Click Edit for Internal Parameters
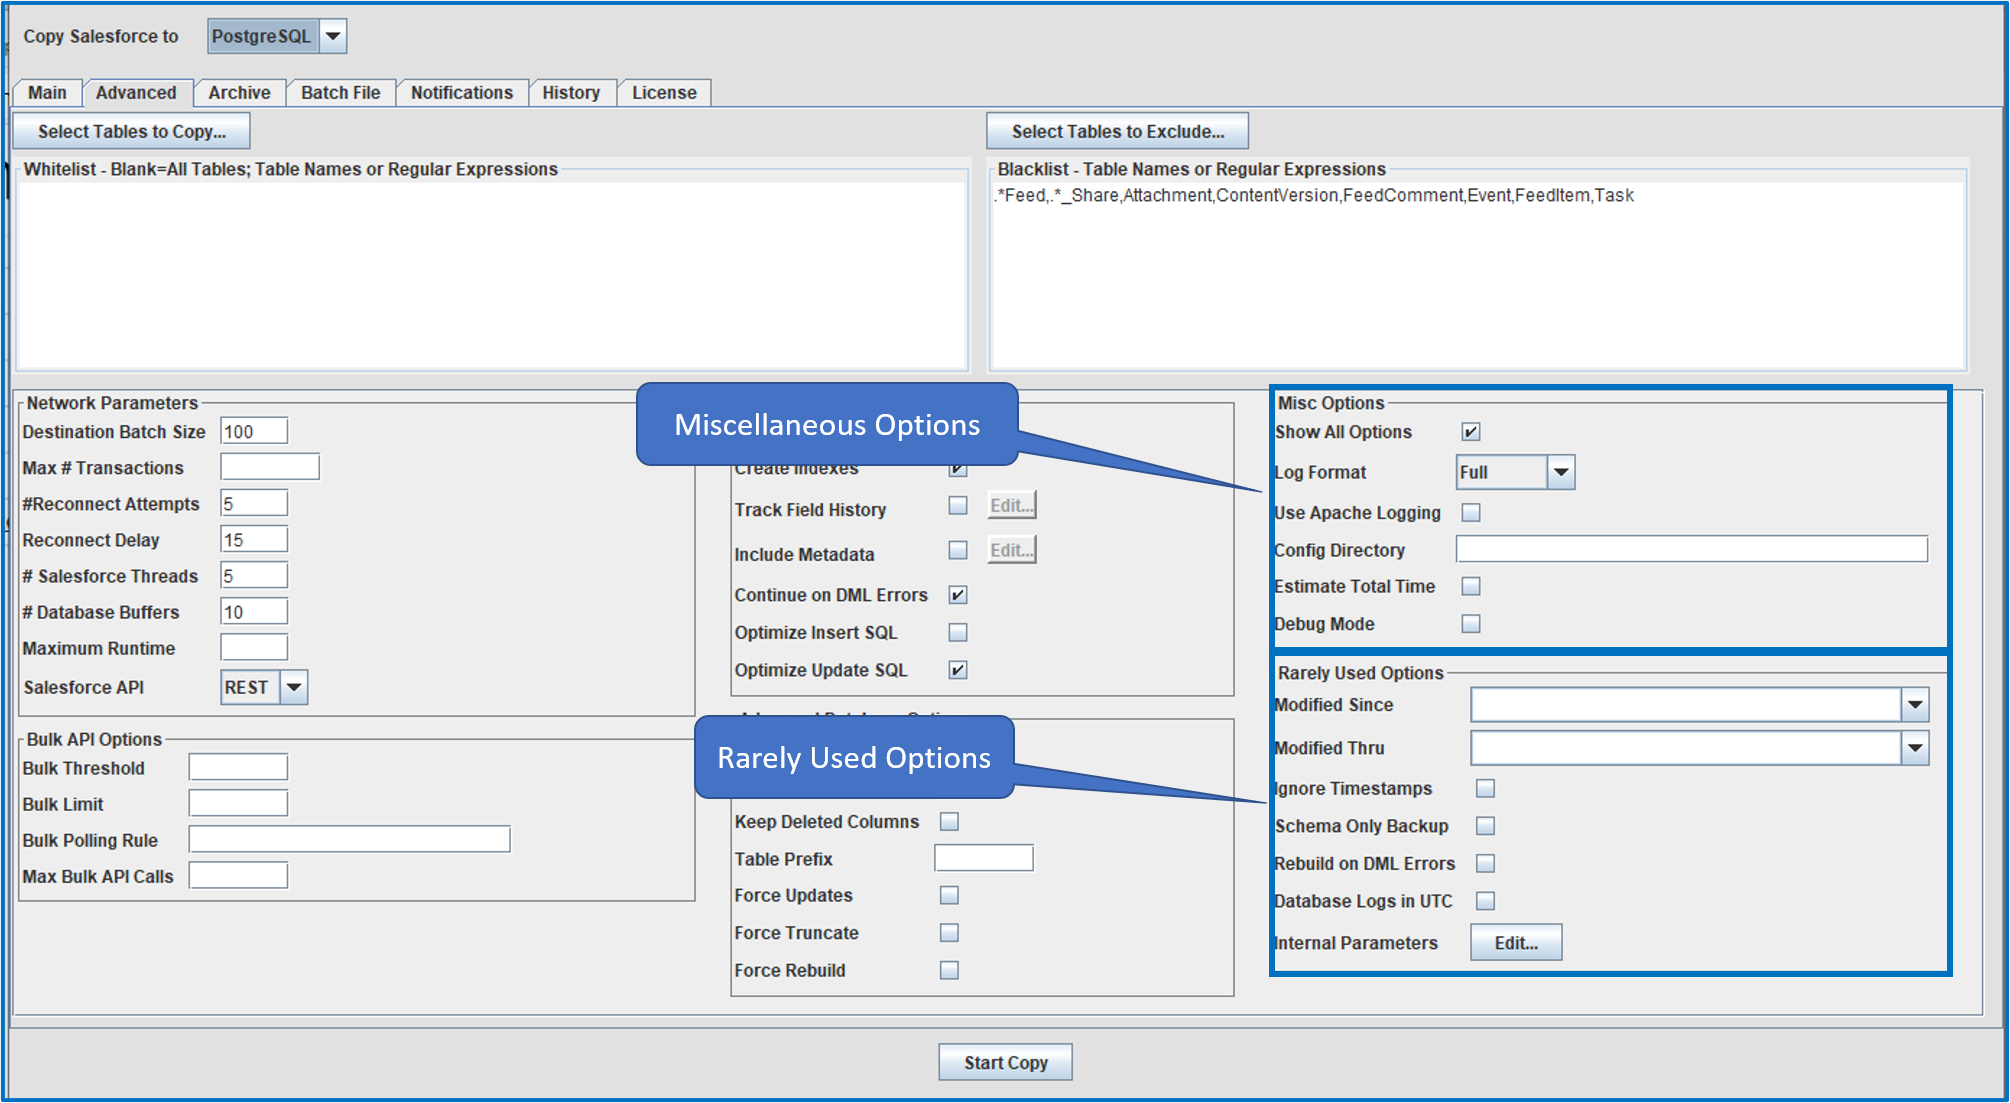2010x1103 pixels. pyautogui.click(x=1516, y=943)
